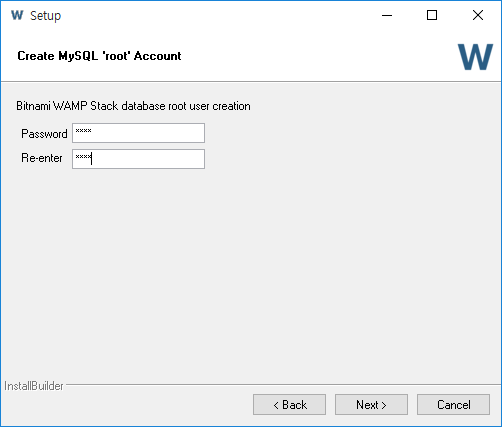Click the white header banner background
Viewport: 502px width, 427px height.
(x=317, y=56)
